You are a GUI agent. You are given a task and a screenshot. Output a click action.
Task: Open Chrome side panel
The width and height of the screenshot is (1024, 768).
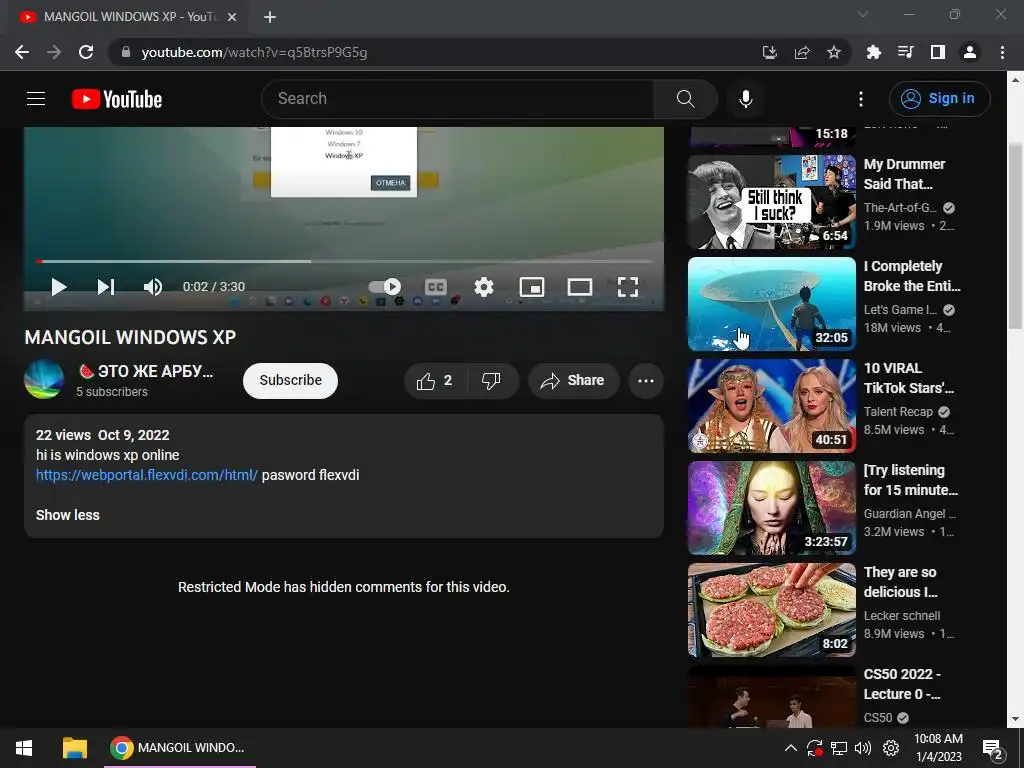tap(938, 52)
